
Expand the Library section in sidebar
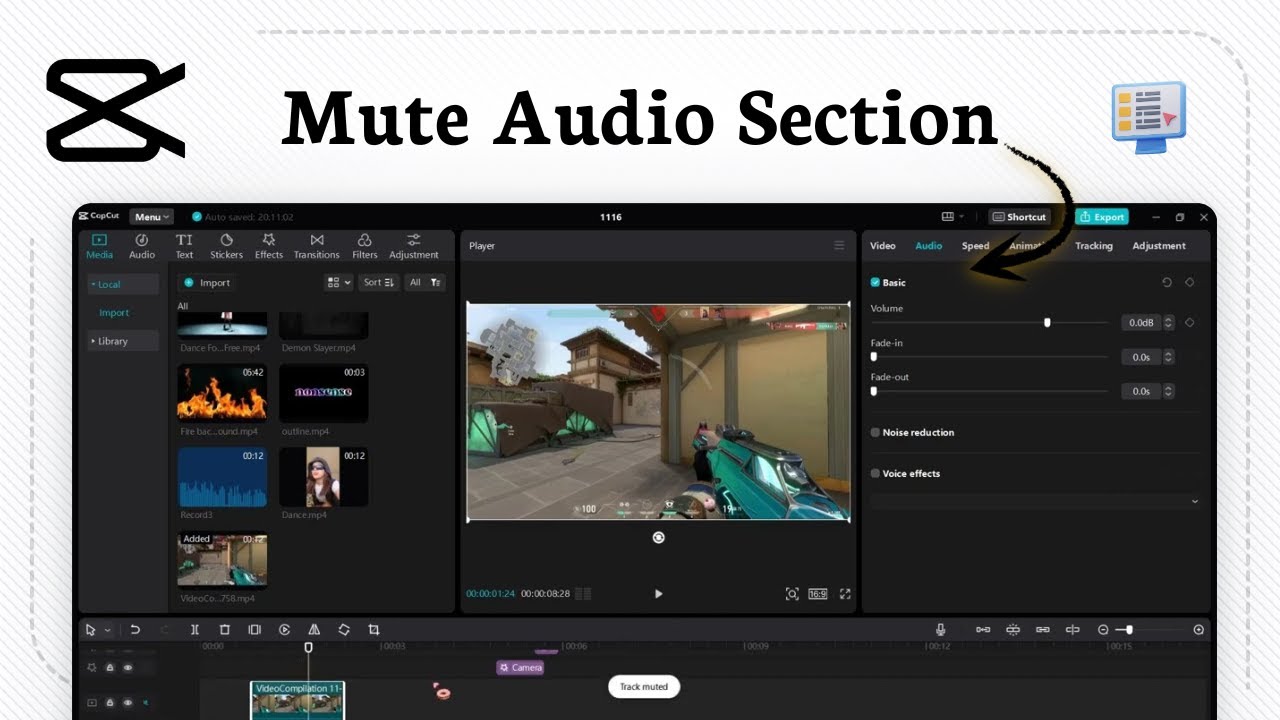[123, 341]
